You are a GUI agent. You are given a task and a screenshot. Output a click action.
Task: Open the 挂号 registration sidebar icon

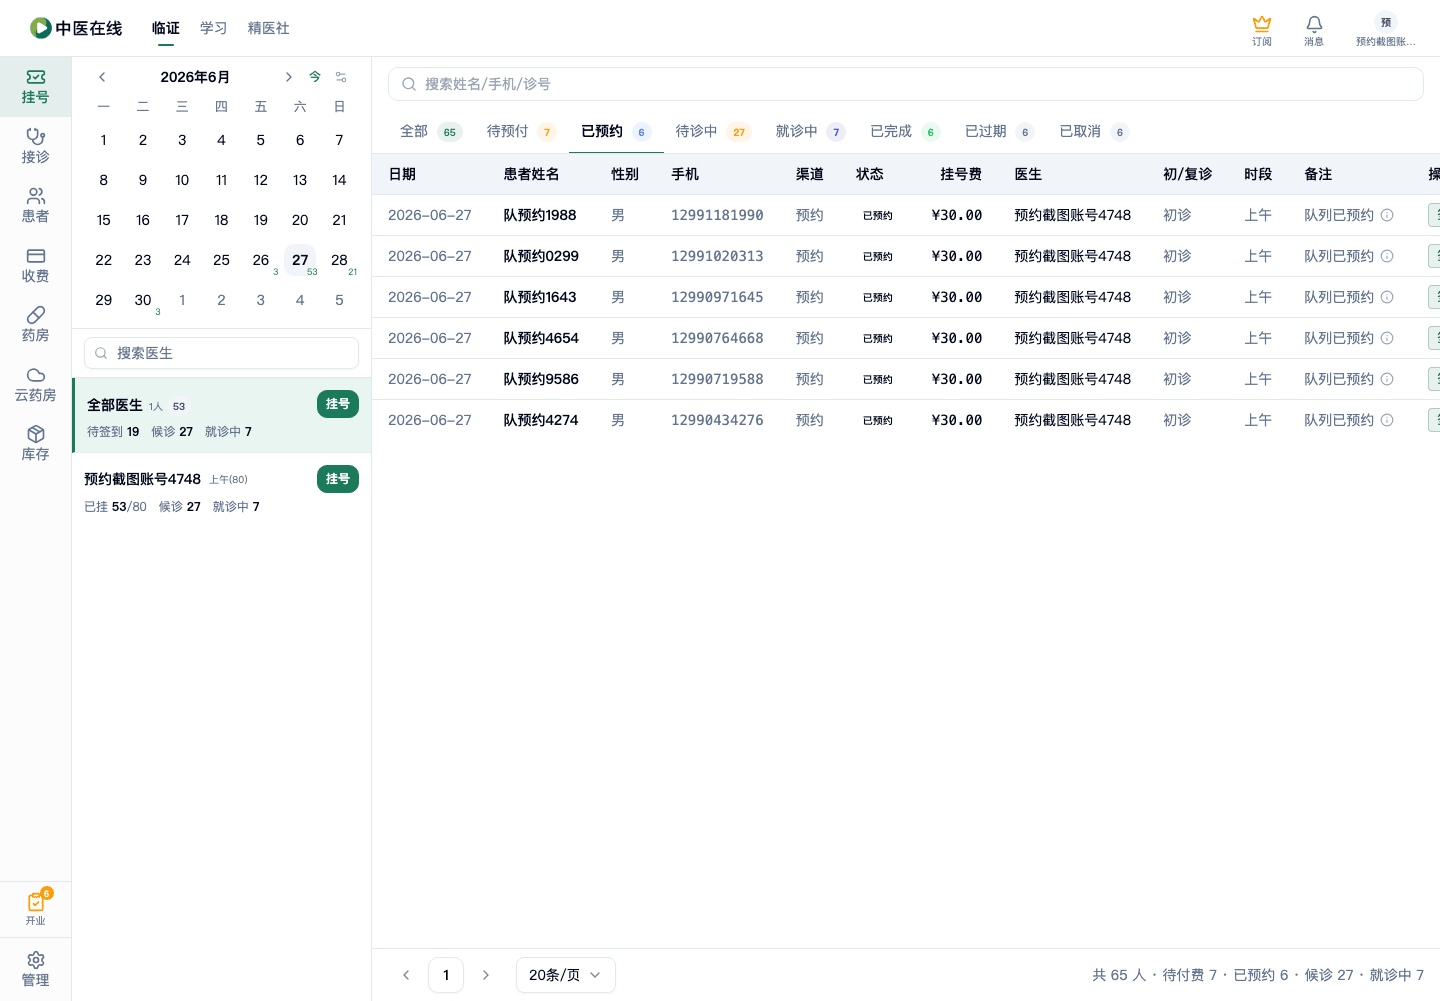35,87
